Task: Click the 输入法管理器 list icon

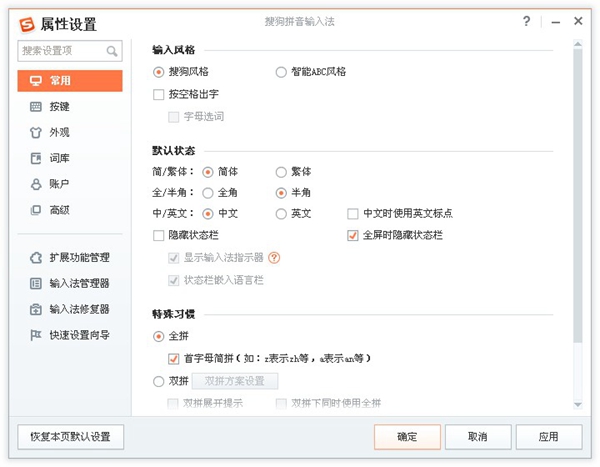Action: [x=36, y=283]
